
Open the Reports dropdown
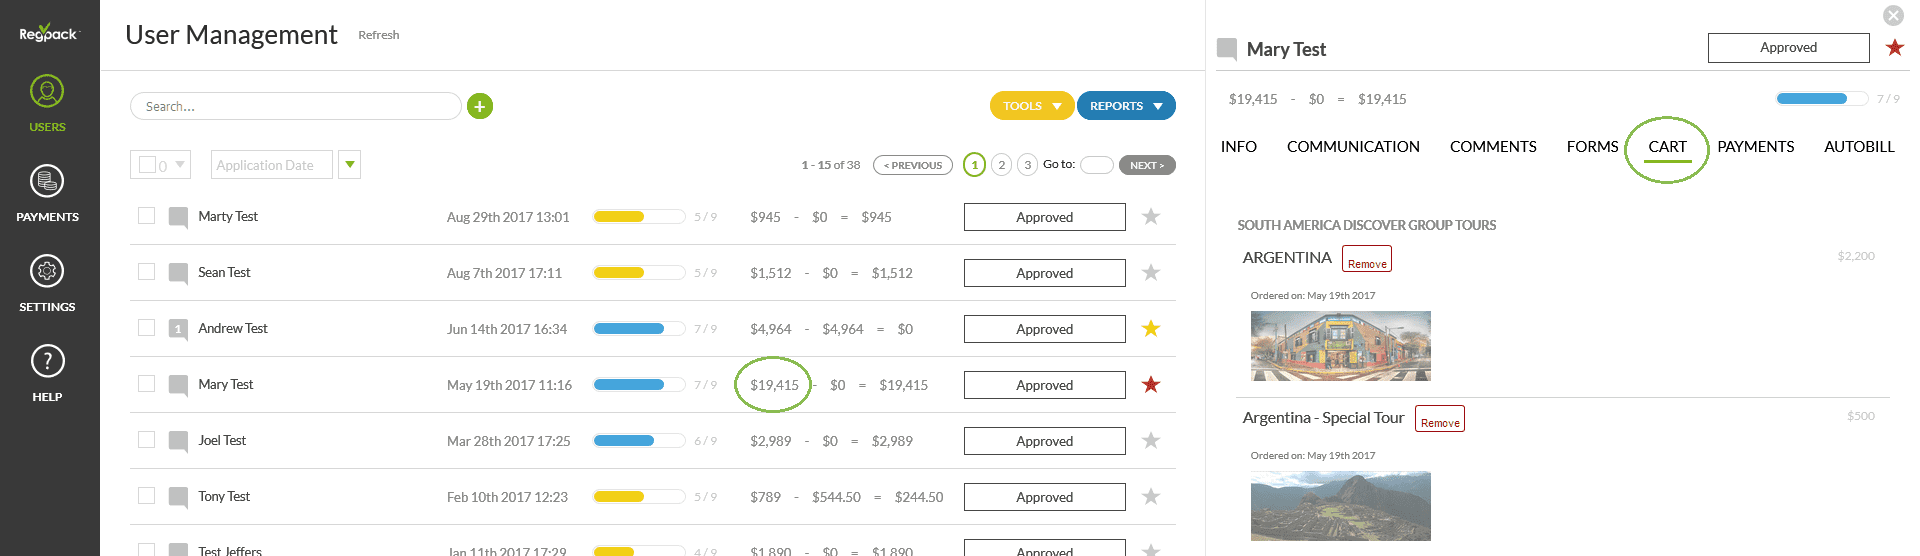click(x=1125, y=106)
